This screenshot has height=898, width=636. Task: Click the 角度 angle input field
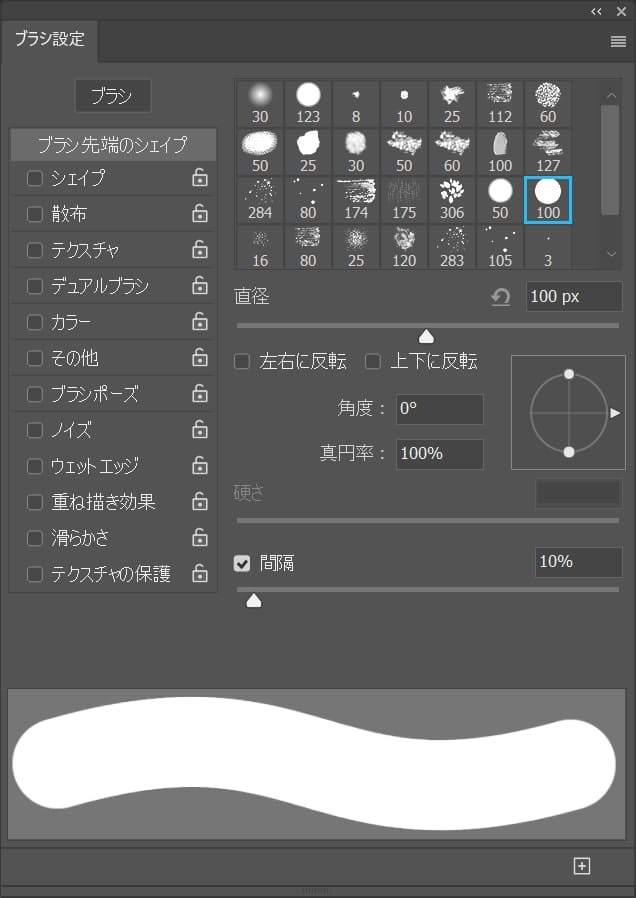click(x=440, y=409)
